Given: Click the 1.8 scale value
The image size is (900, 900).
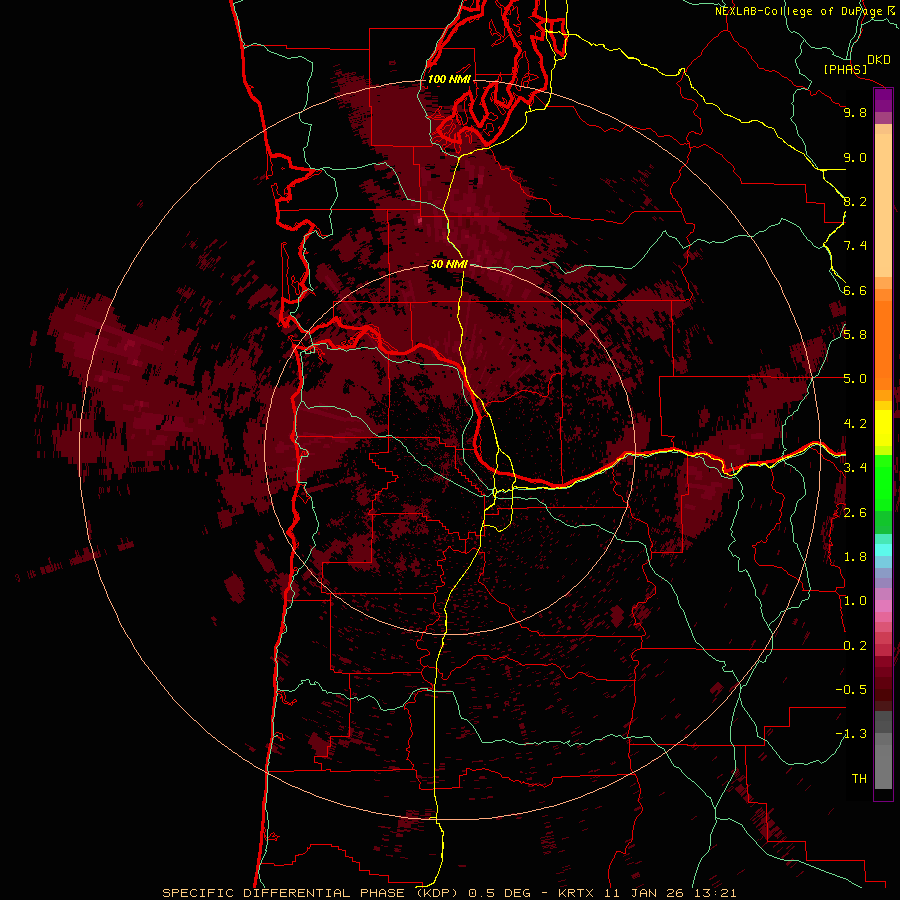Looking at the screenshot, I should pyautogui.click(x=855, y=557).
